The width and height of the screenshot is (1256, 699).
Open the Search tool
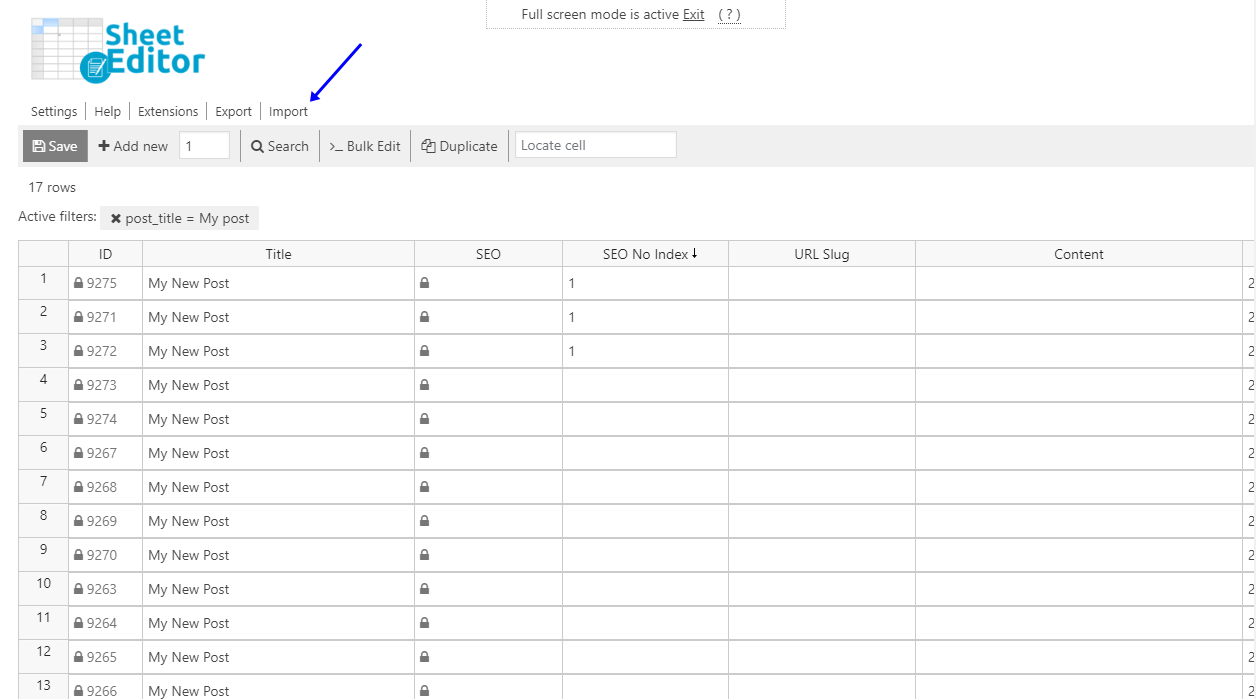point(280,146)
